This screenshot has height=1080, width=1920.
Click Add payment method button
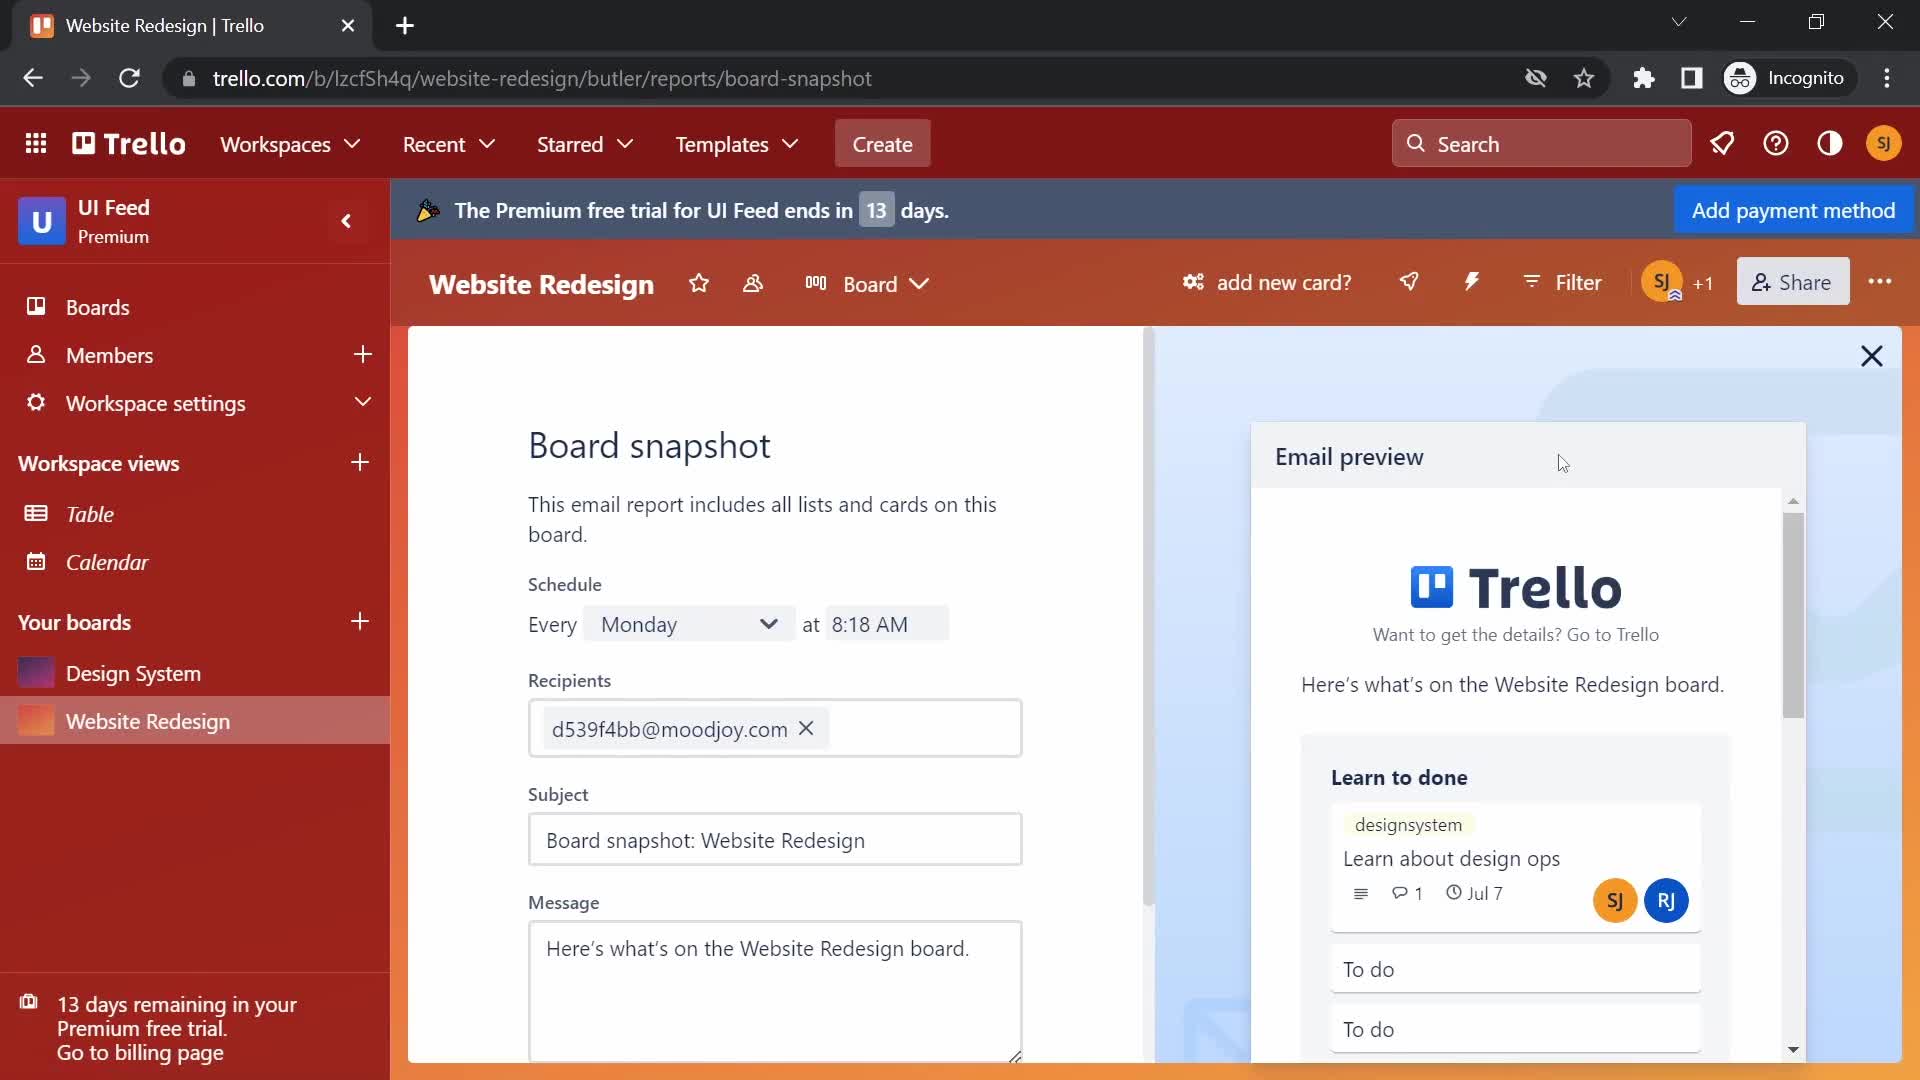pos(1793,210)
